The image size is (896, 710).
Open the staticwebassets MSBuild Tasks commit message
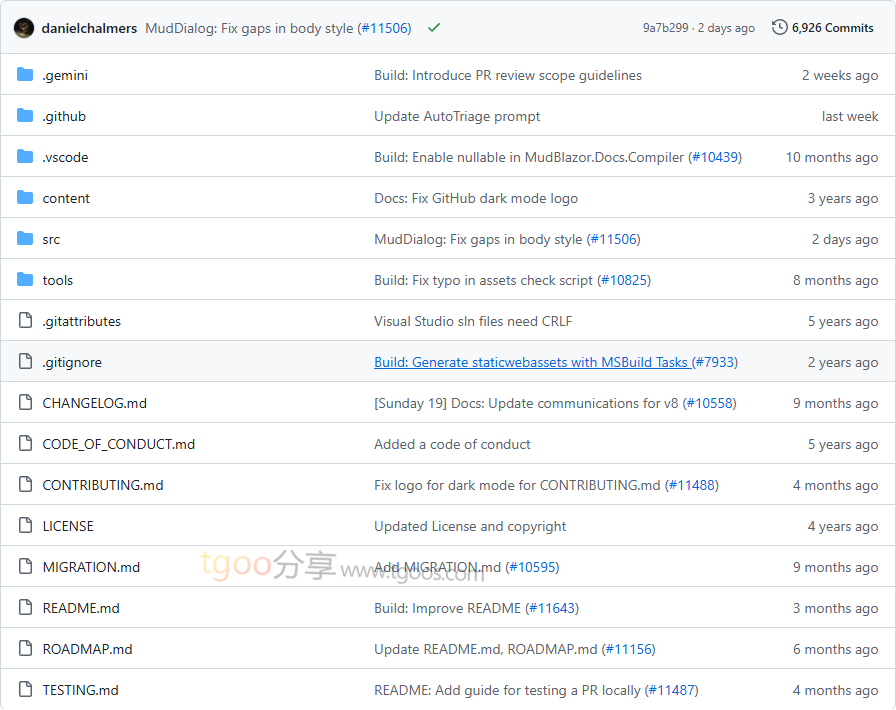point(531,362)
